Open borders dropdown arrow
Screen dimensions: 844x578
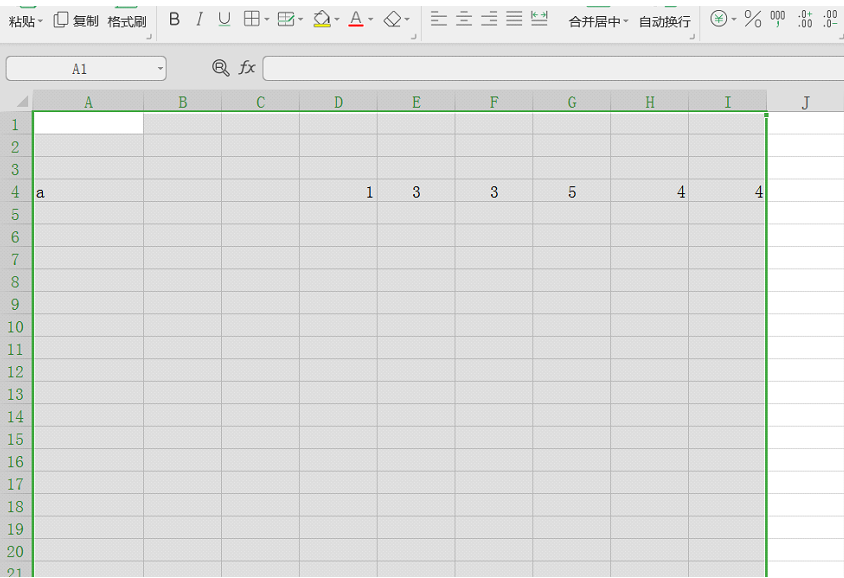click(266, 20)
